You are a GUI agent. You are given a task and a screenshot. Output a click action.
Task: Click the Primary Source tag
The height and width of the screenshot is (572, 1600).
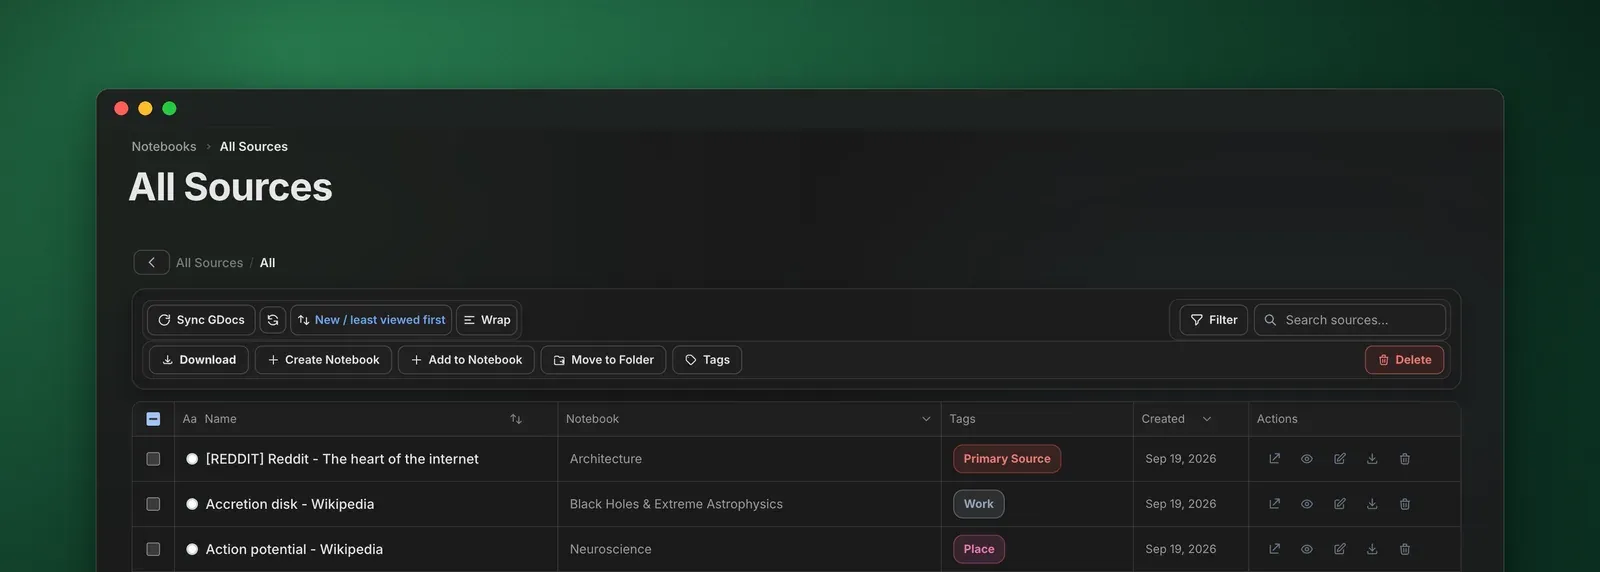pyautogui.click(x=1007, y=459)
